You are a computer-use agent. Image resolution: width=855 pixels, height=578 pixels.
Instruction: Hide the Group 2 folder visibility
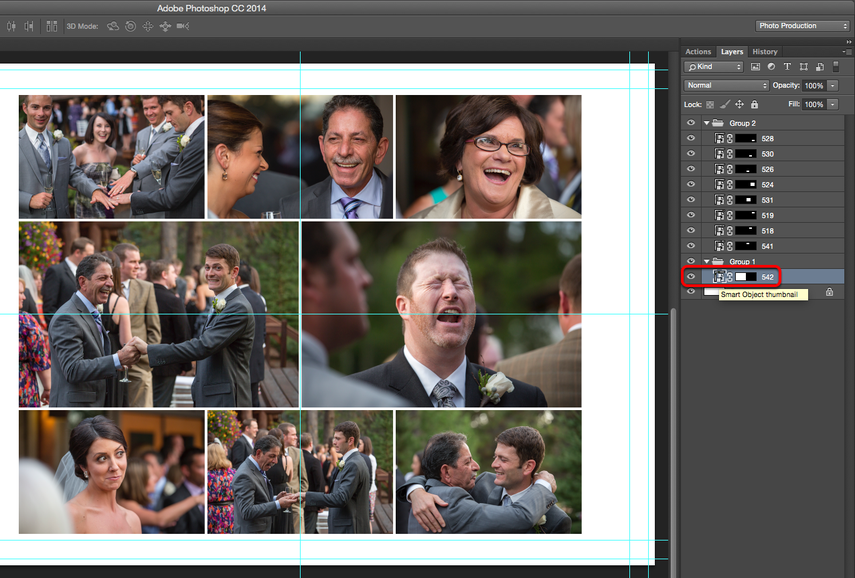(691, 123)
